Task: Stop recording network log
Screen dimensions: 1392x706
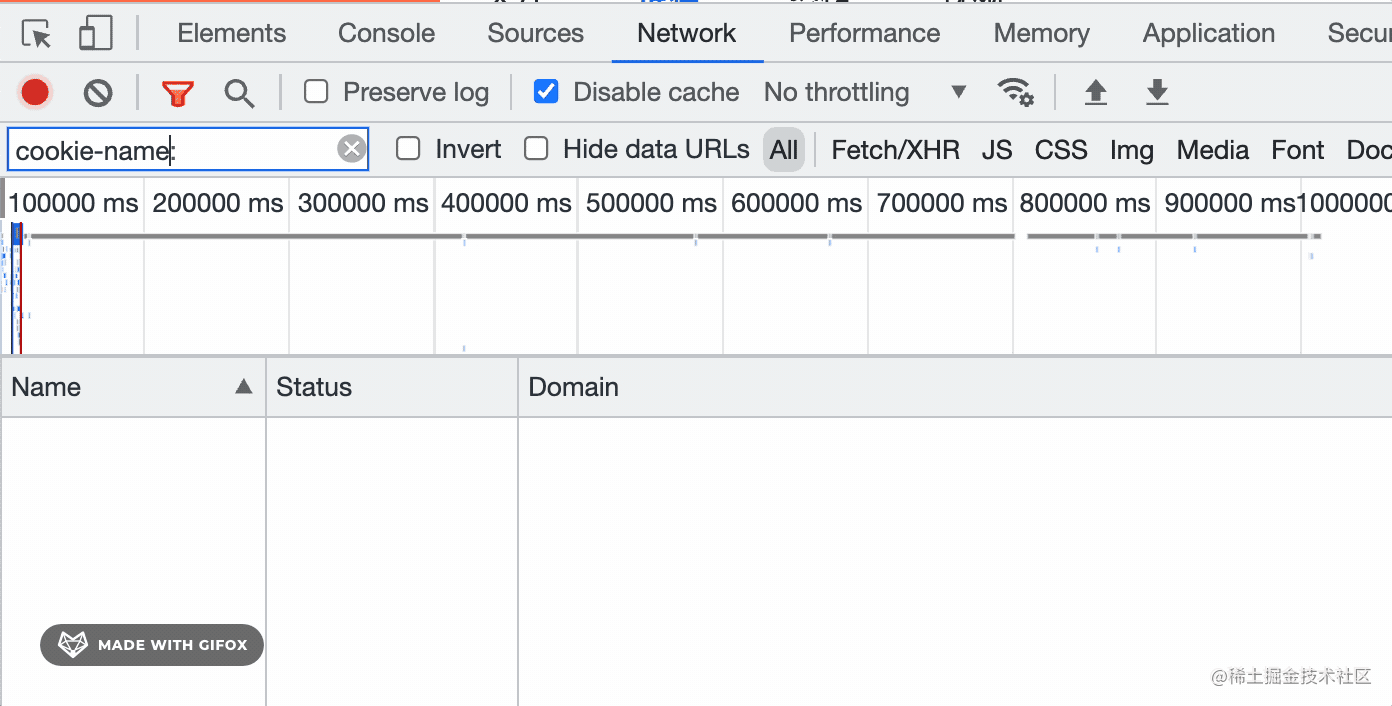Action: (x=35, y=93)
